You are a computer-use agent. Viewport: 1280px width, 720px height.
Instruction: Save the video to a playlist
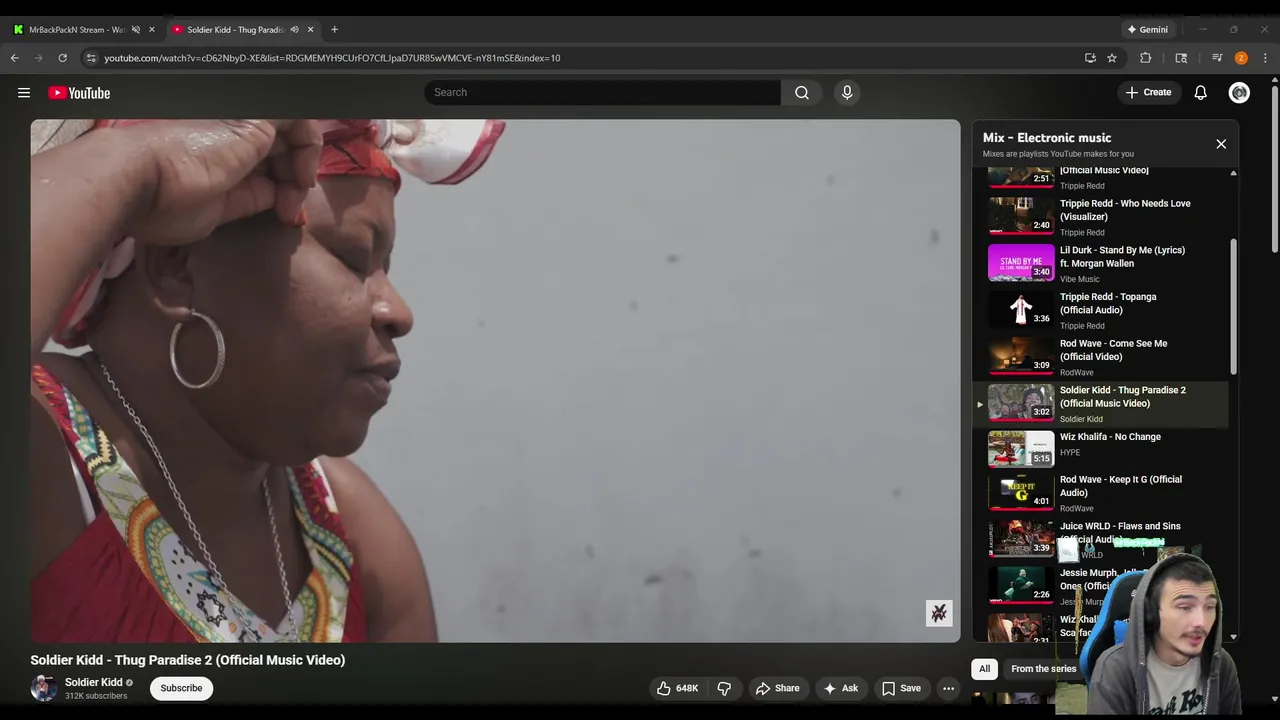(x=901, y=688)
